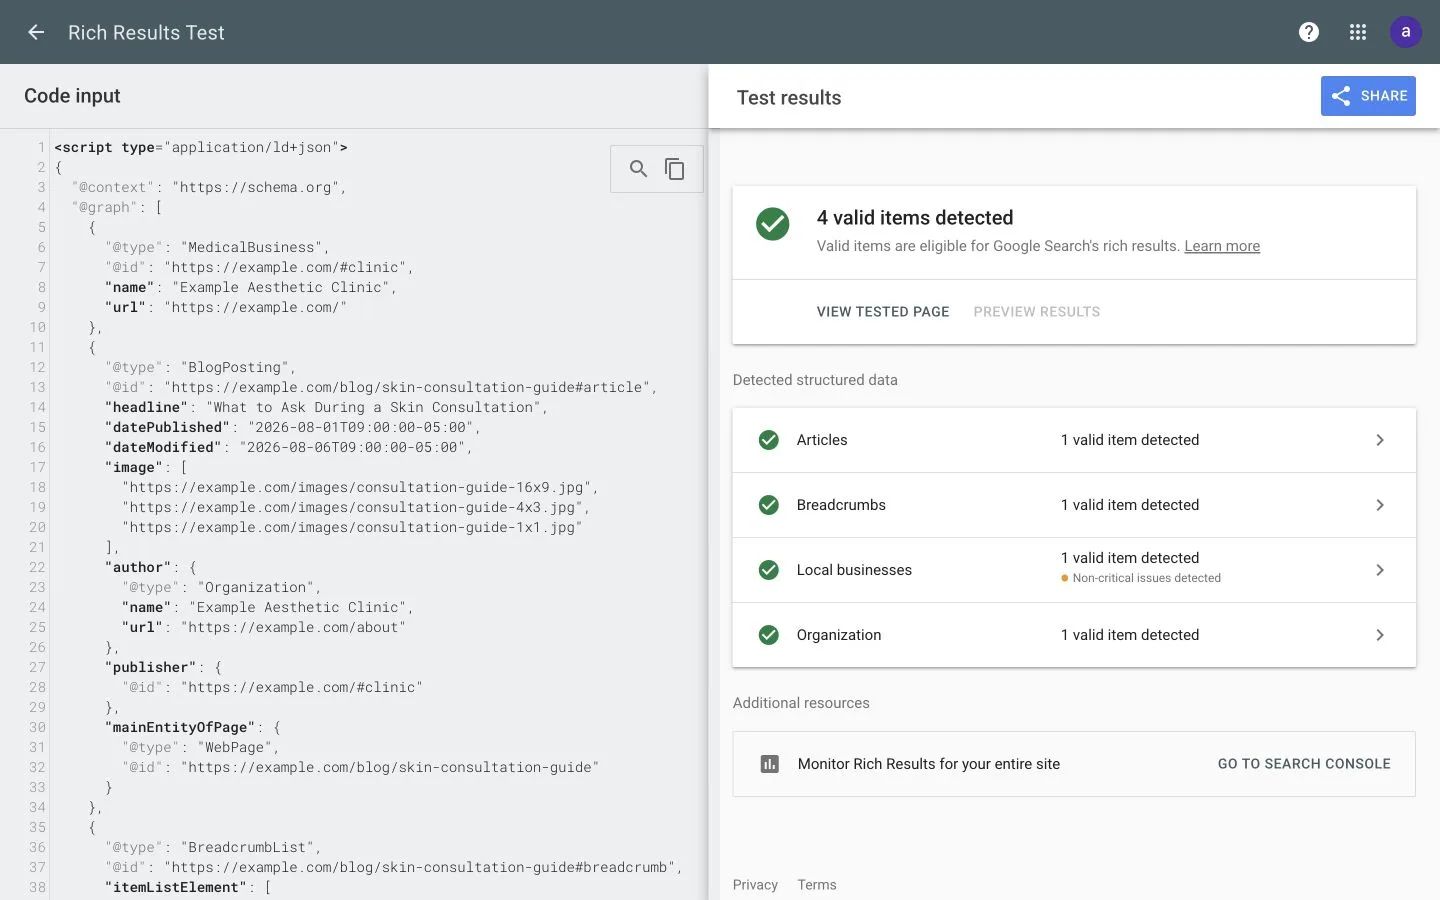Expand the Local businesses result chevron
Image resolution: width=1440 pixels, height=900 pixels.
click(x=1380, y=570)
